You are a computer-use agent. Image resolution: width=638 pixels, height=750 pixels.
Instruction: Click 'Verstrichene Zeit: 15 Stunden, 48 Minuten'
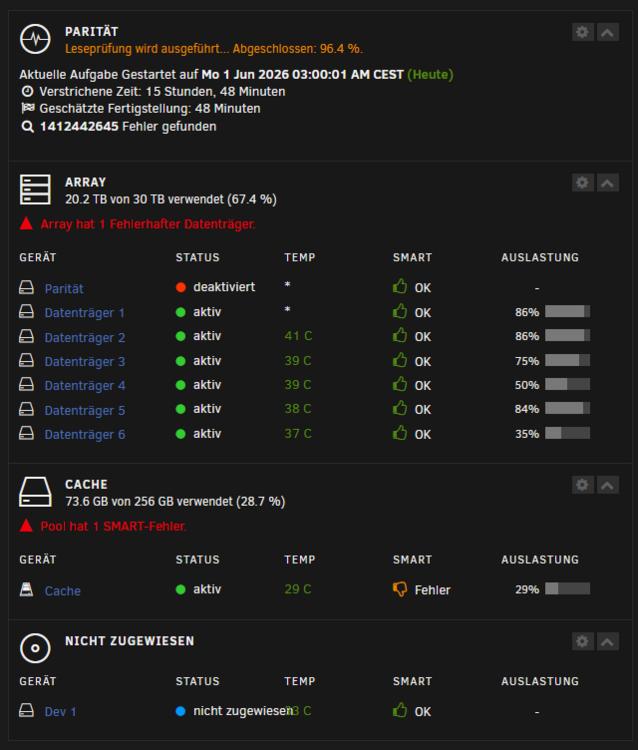click(x=162, y=92)
